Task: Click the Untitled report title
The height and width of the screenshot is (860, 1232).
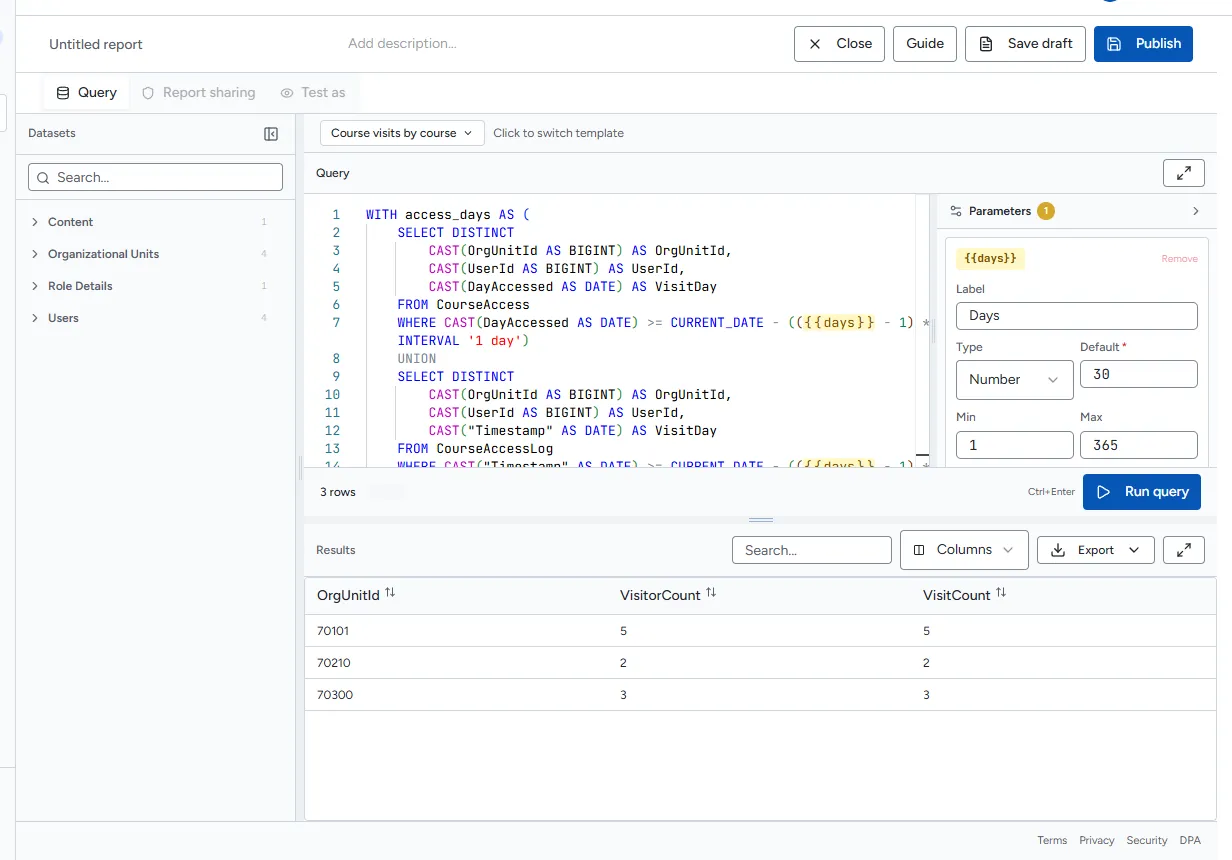Action: 96,45
